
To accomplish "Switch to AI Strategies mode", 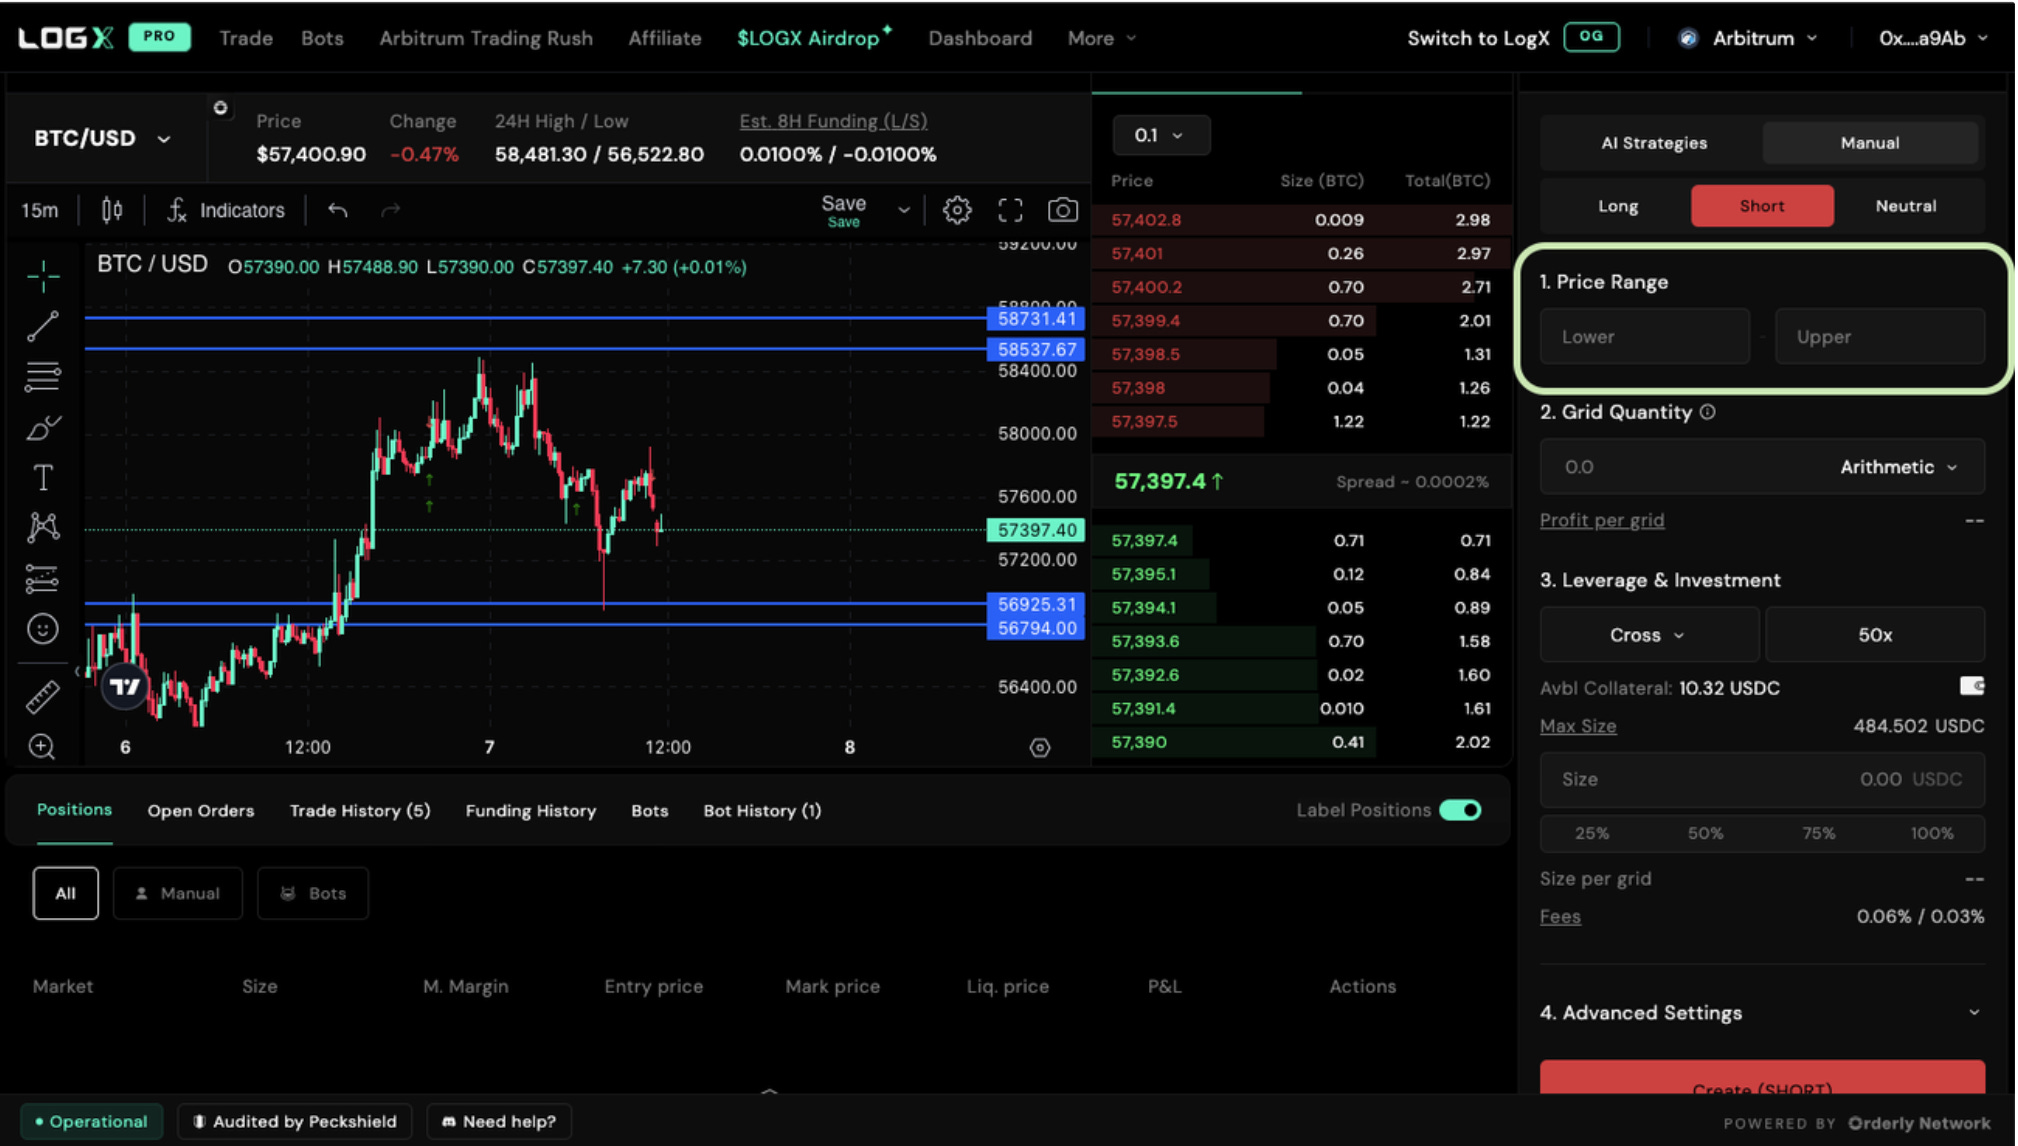I will pos(1654,143).
